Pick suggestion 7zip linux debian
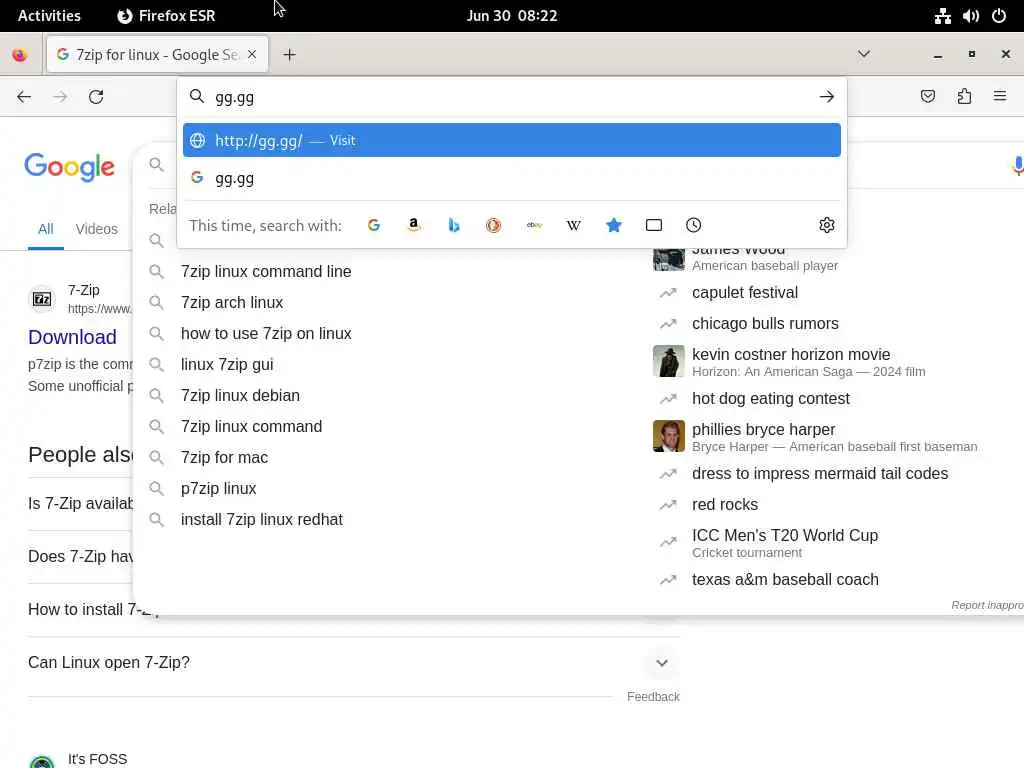 coord(240,396)
